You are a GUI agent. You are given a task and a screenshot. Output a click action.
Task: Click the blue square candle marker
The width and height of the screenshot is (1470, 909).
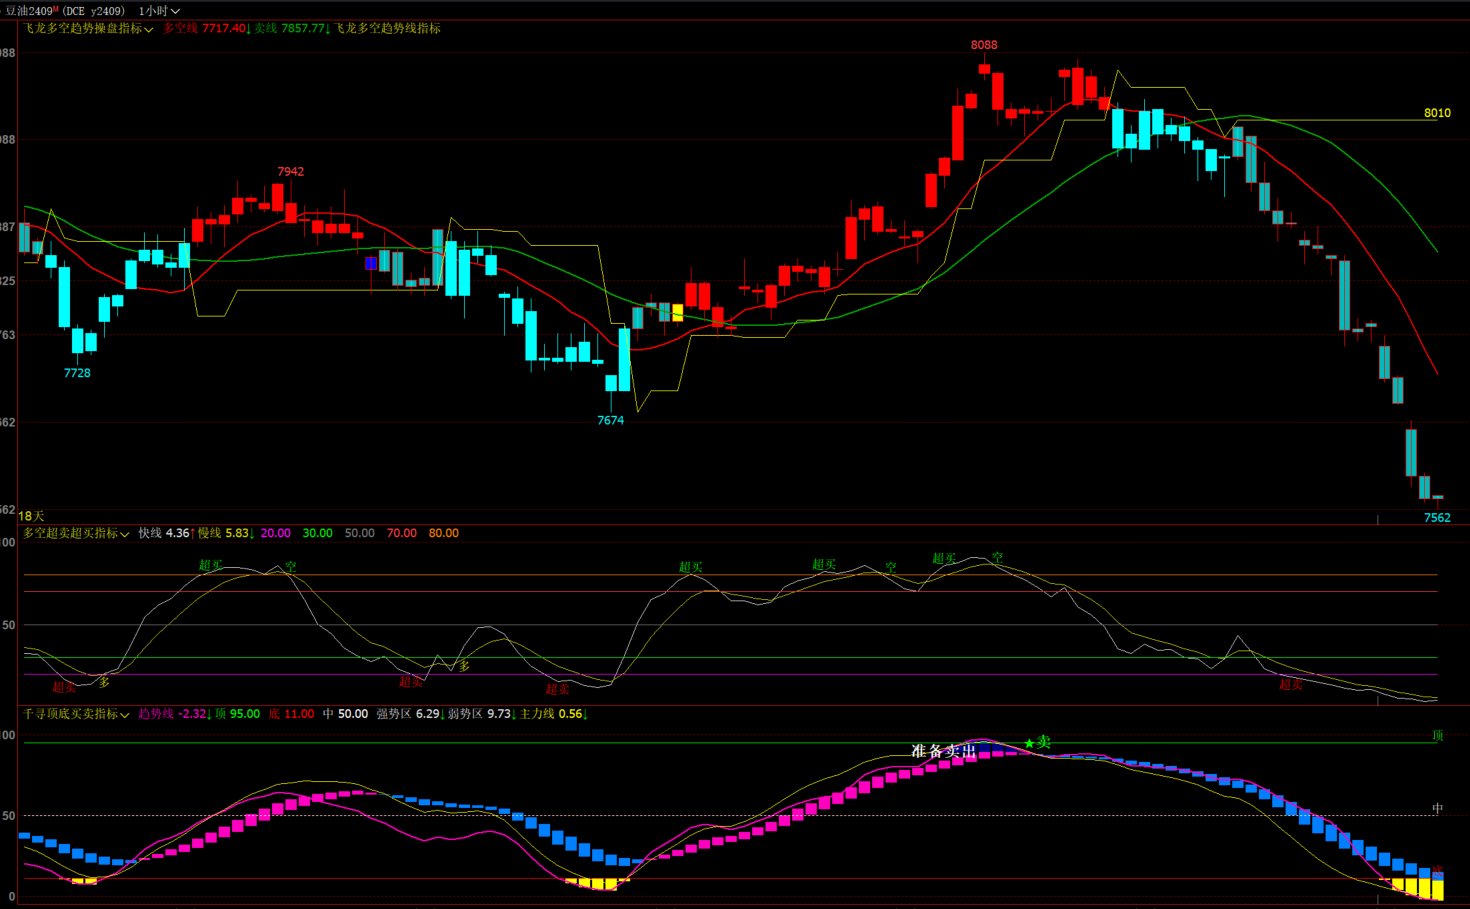point(371,264)
